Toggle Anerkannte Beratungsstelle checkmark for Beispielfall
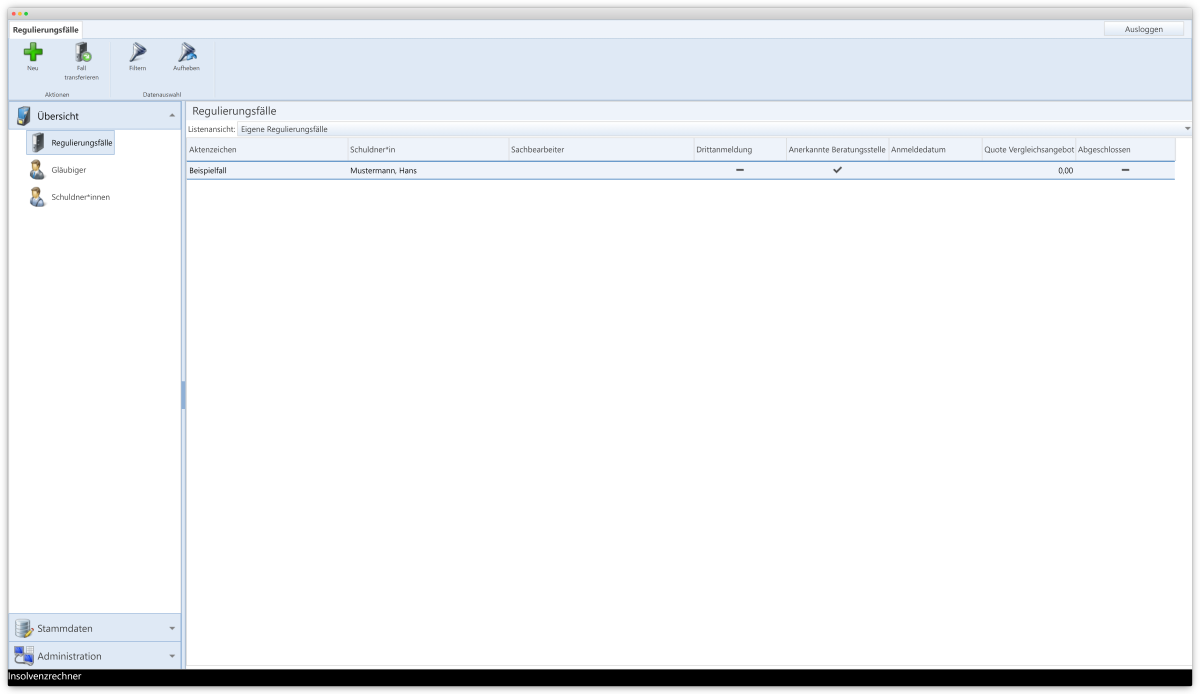Image resolution: width=1200 pixels, height=694 pixels. 837,171
